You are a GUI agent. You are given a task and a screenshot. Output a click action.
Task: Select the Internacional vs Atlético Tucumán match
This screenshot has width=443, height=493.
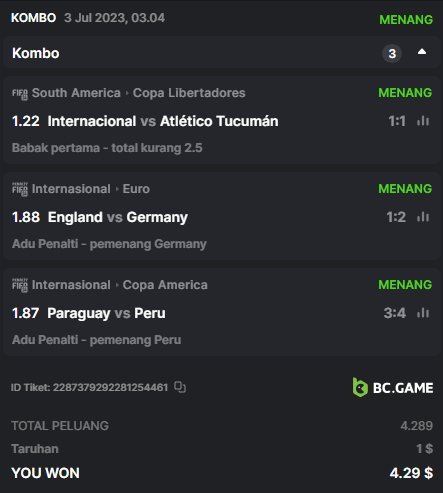tap(163, 121)
